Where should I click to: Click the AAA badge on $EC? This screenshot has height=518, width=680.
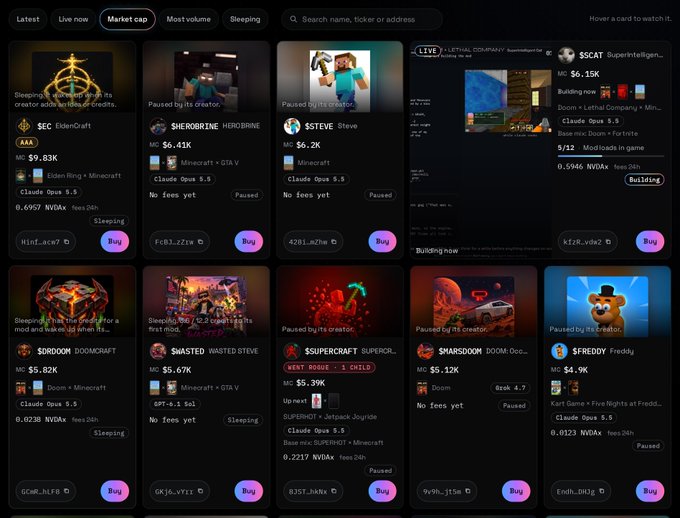(x=27, y=142)
